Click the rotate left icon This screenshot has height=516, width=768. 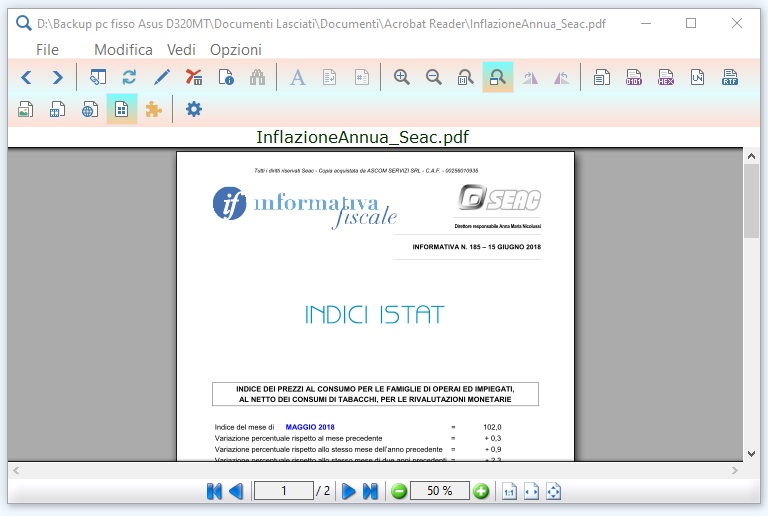(x=562, y=77)
